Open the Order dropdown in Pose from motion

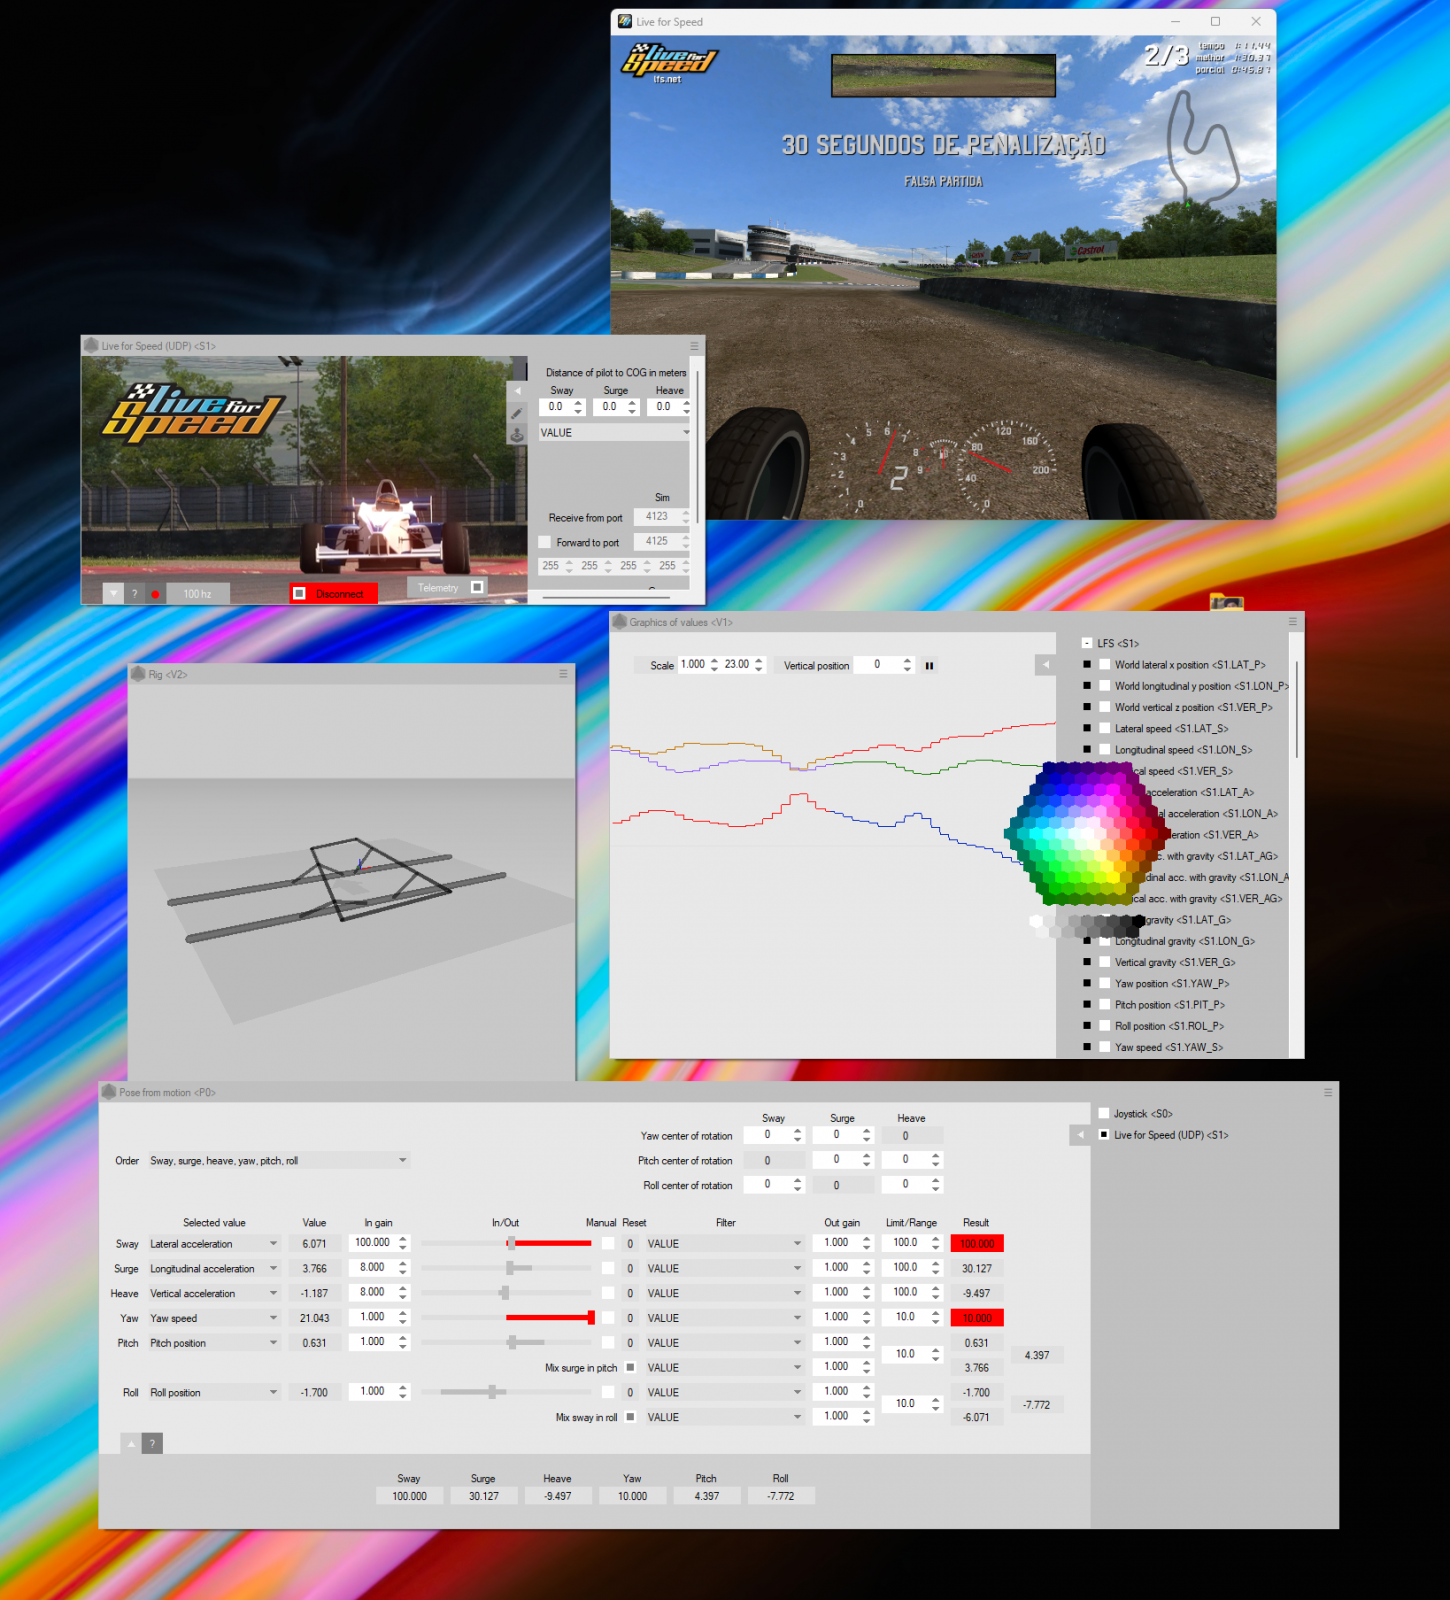[x=279, y=1161]
